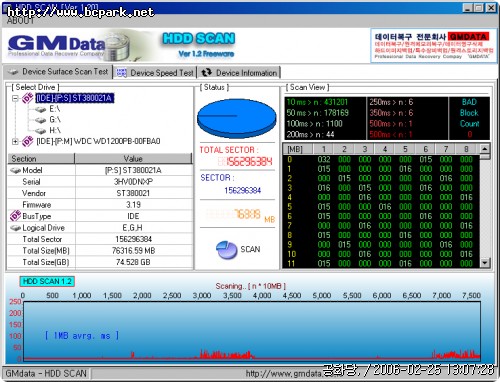Image resolution: width=500 pixels, height=382 pixels.
Task: Click the HDD SCAN 1.2 button
Action: point(47,281)
